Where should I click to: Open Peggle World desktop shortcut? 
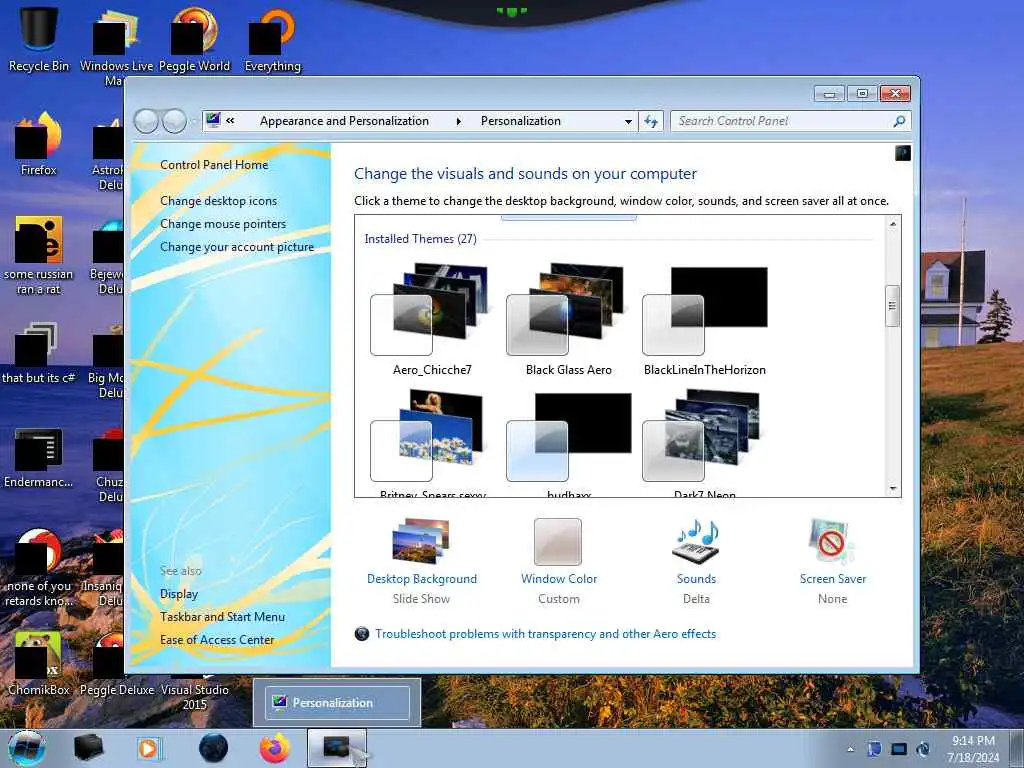(195, 38)
